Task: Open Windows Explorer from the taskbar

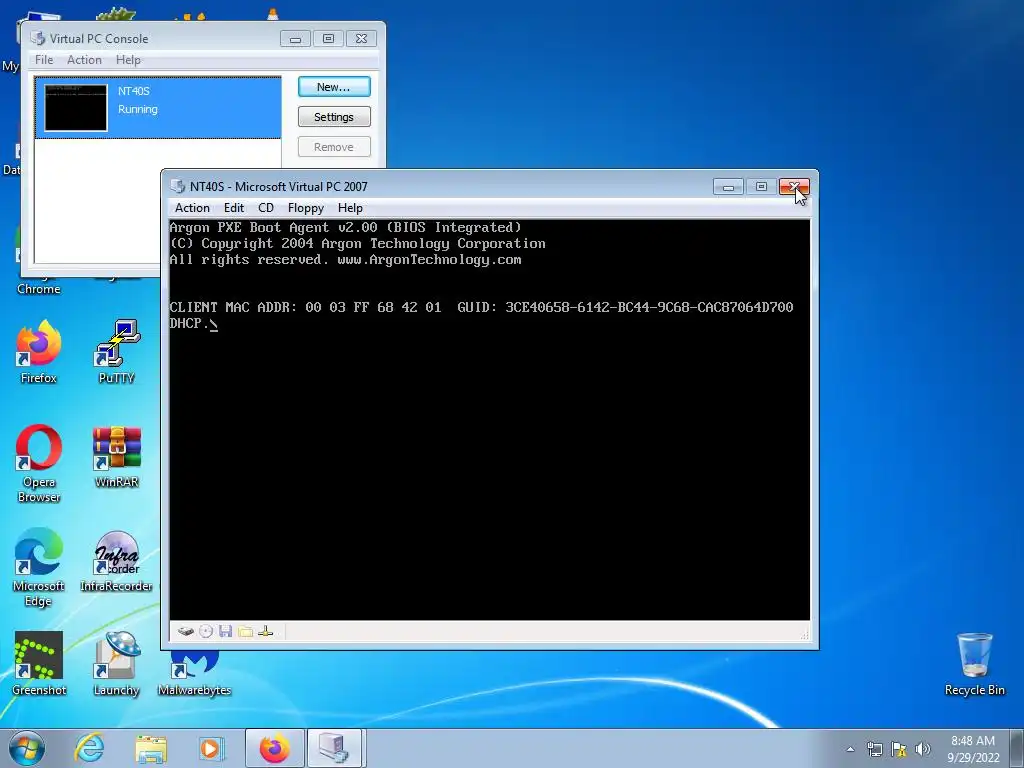Action: 151,748
